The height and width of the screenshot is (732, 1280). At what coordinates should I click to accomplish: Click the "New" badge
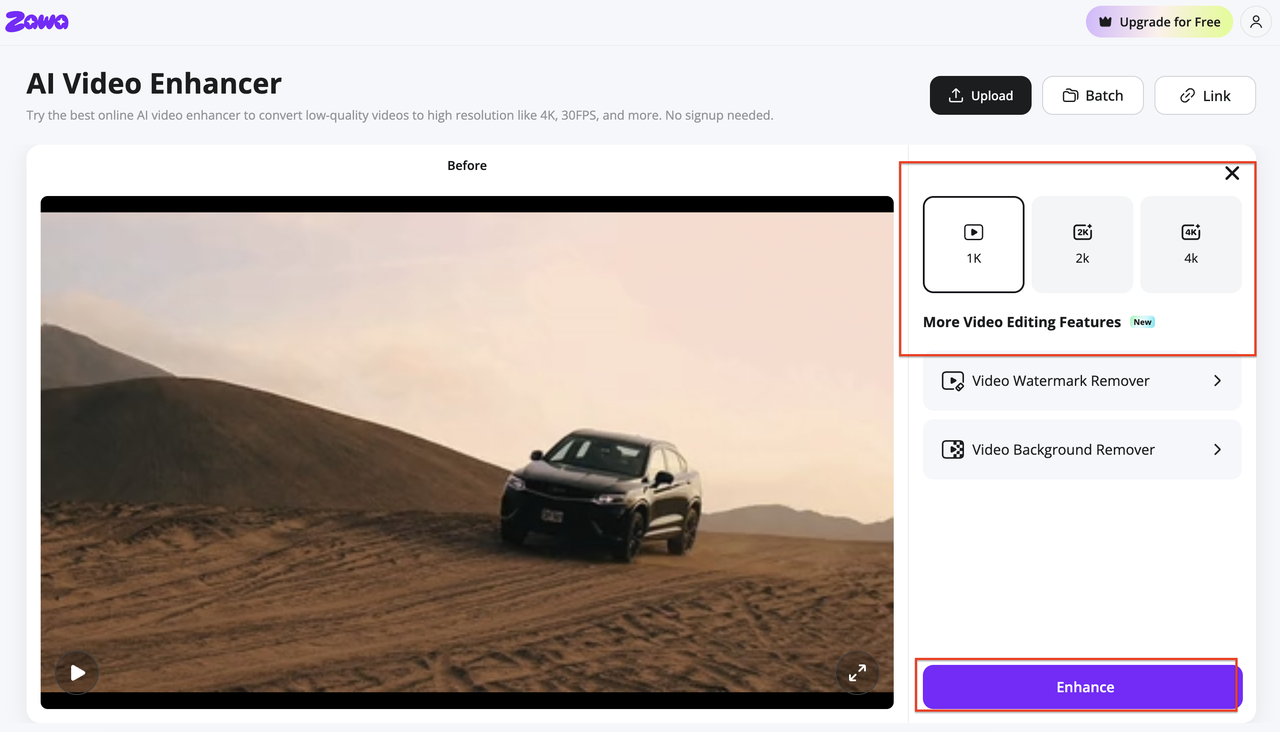click(1142, 322)
